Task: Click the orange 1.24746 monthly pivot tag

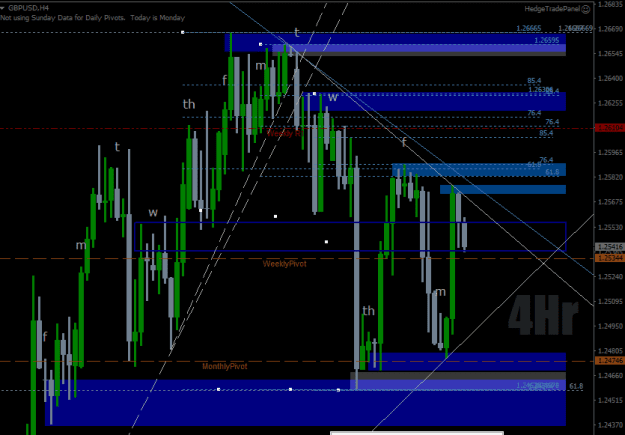Action: click(609, 361)
